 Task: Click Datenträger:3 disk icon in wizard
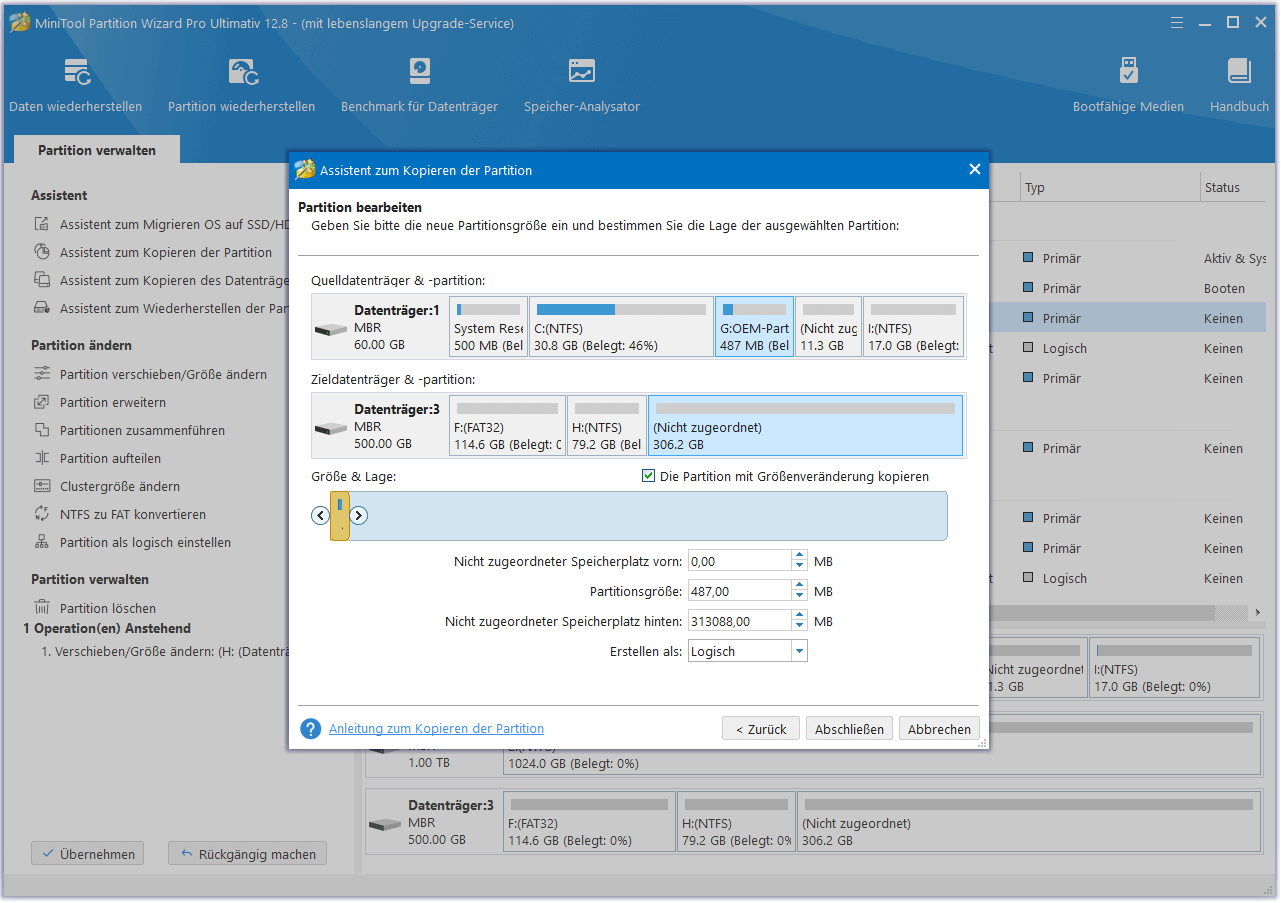[x=331, y=427]
